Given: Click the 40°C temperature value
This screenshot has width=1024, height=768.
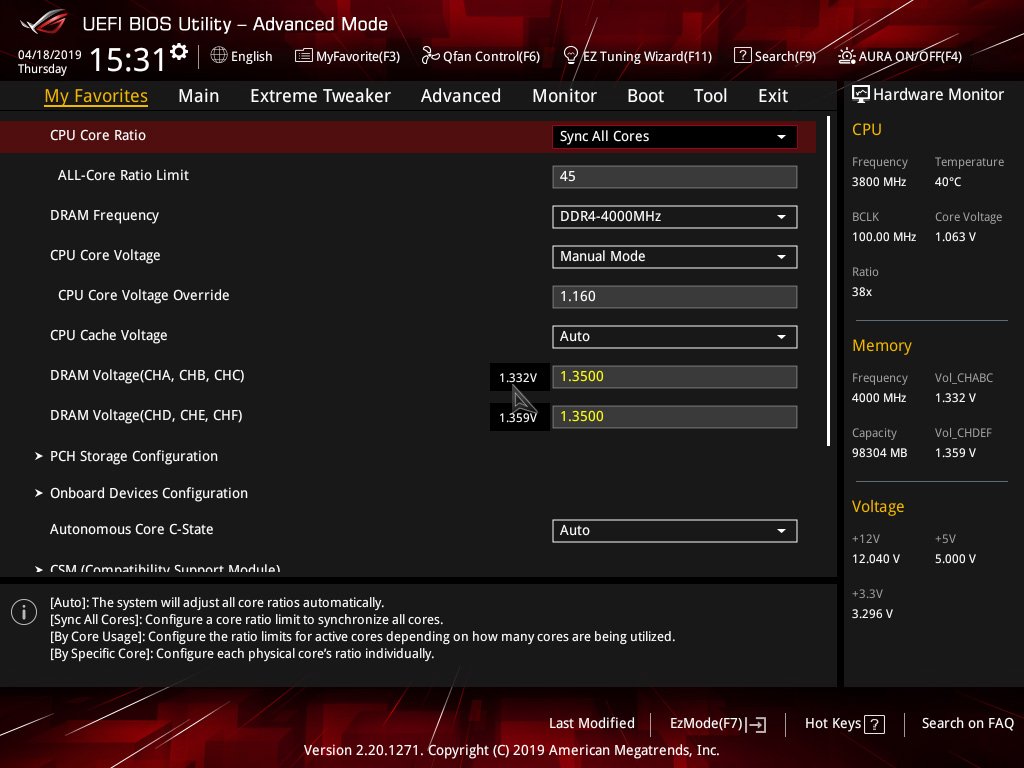Looking at the screenshot, I should [948, 182].
